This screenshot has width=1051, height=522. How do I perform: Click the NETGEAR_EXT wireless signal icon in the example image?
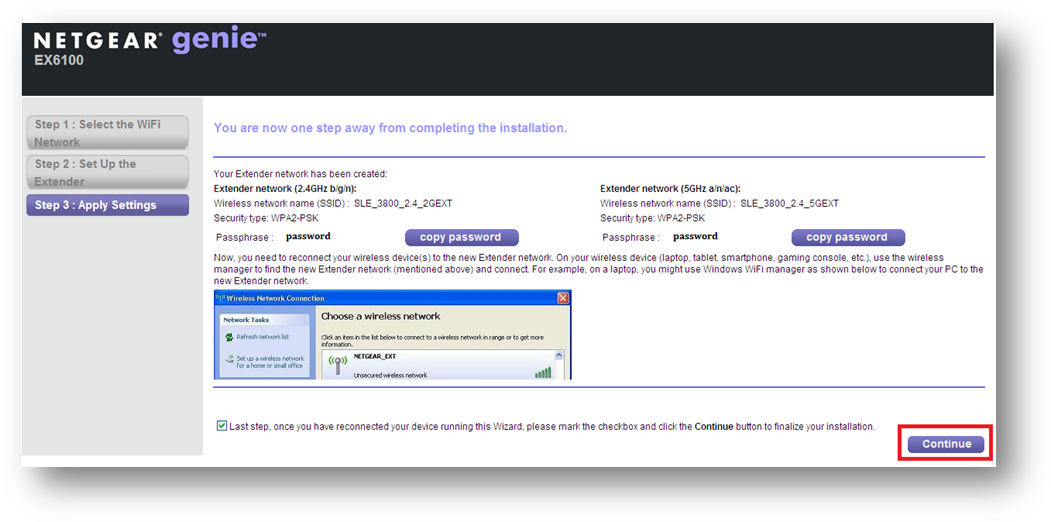337,364
